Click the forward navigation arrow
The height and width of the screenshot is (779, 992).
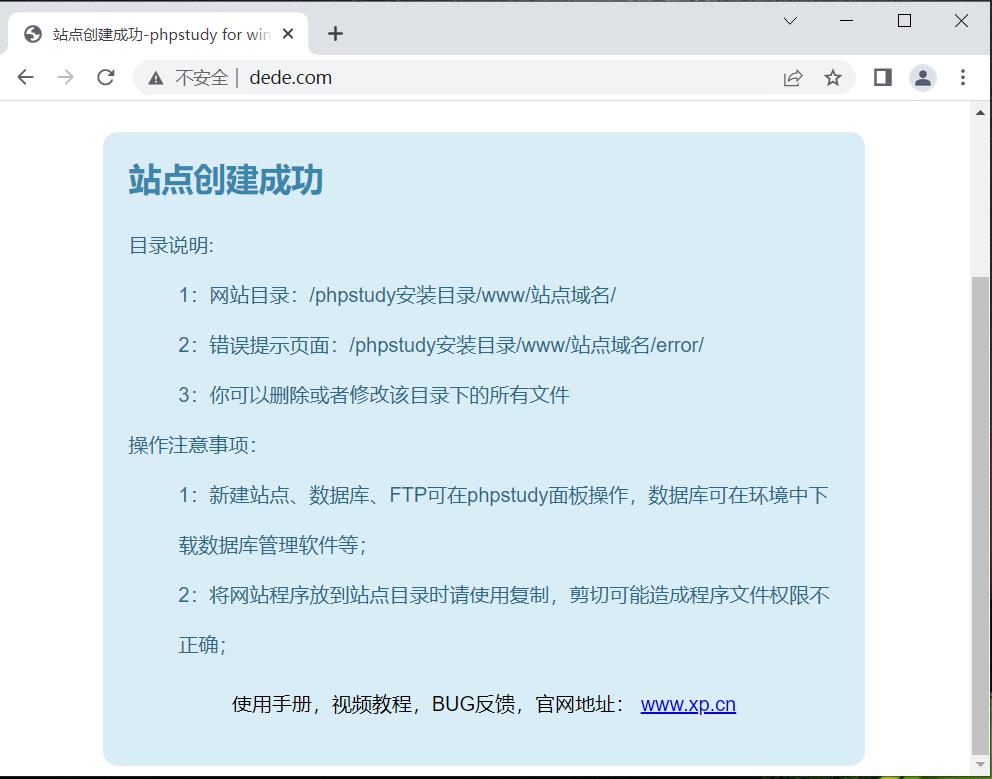coord(65,77)
